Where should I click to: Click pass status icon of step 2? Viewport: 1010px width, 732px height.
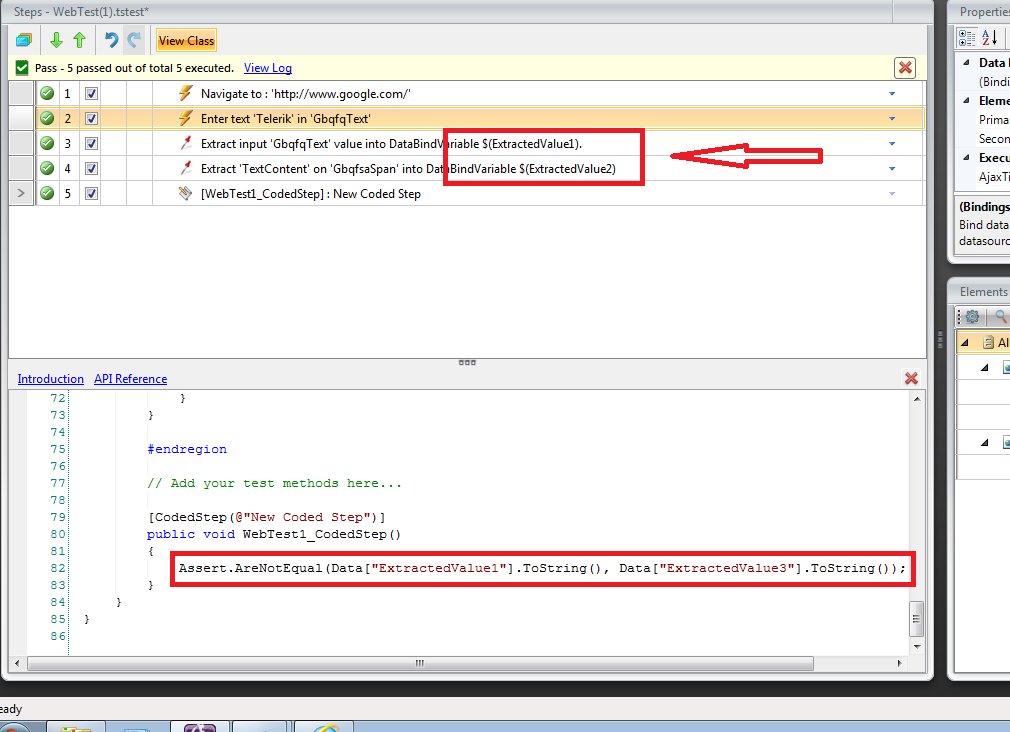tap(47, 119)
